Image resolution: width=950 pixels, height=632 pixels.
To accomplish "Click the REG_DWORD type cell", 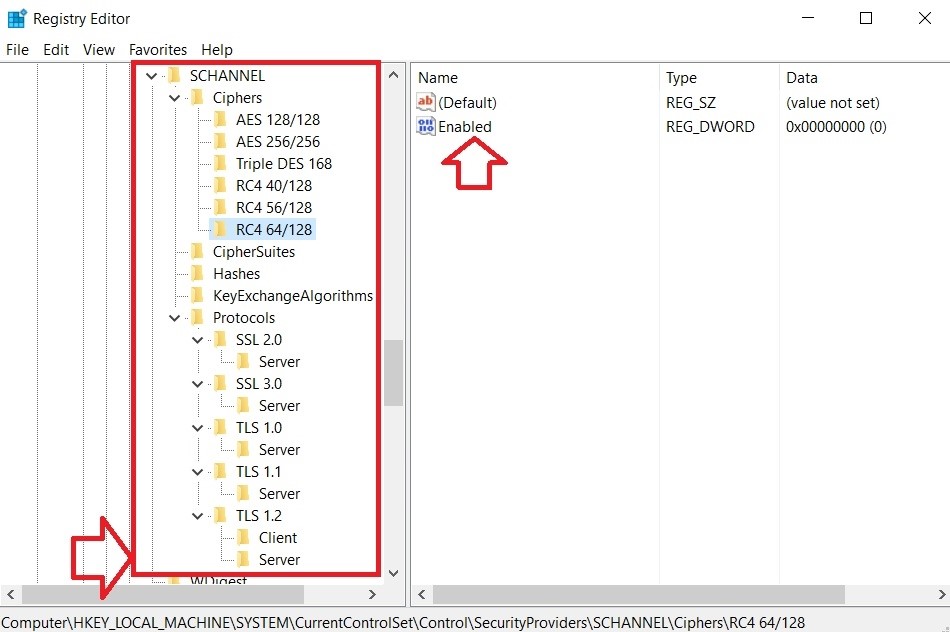I will point(710,127).
